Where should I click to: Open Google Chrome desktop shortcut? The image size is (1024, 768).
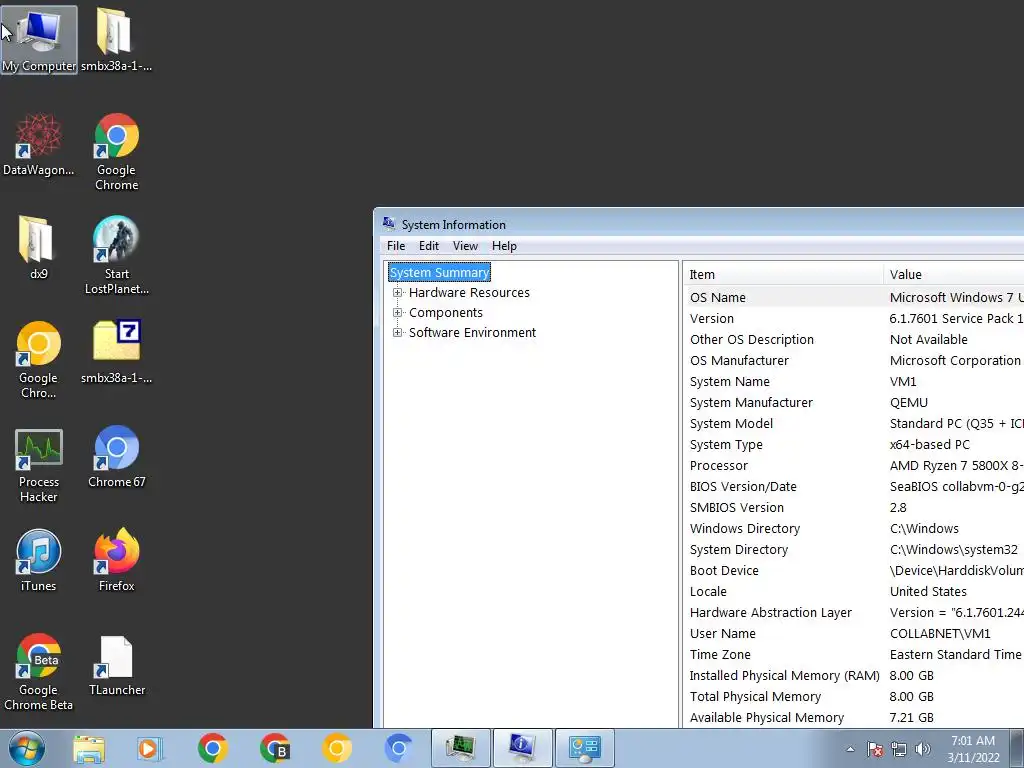click(116, 152)
